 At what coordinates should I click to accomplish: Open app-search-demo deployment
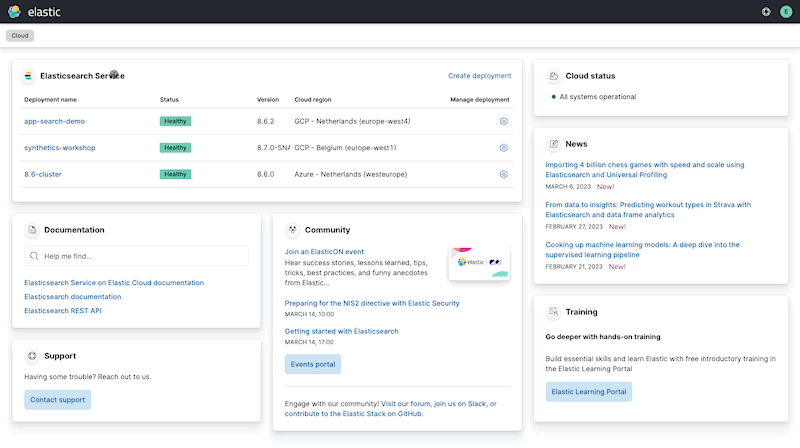tap(55, 121)
